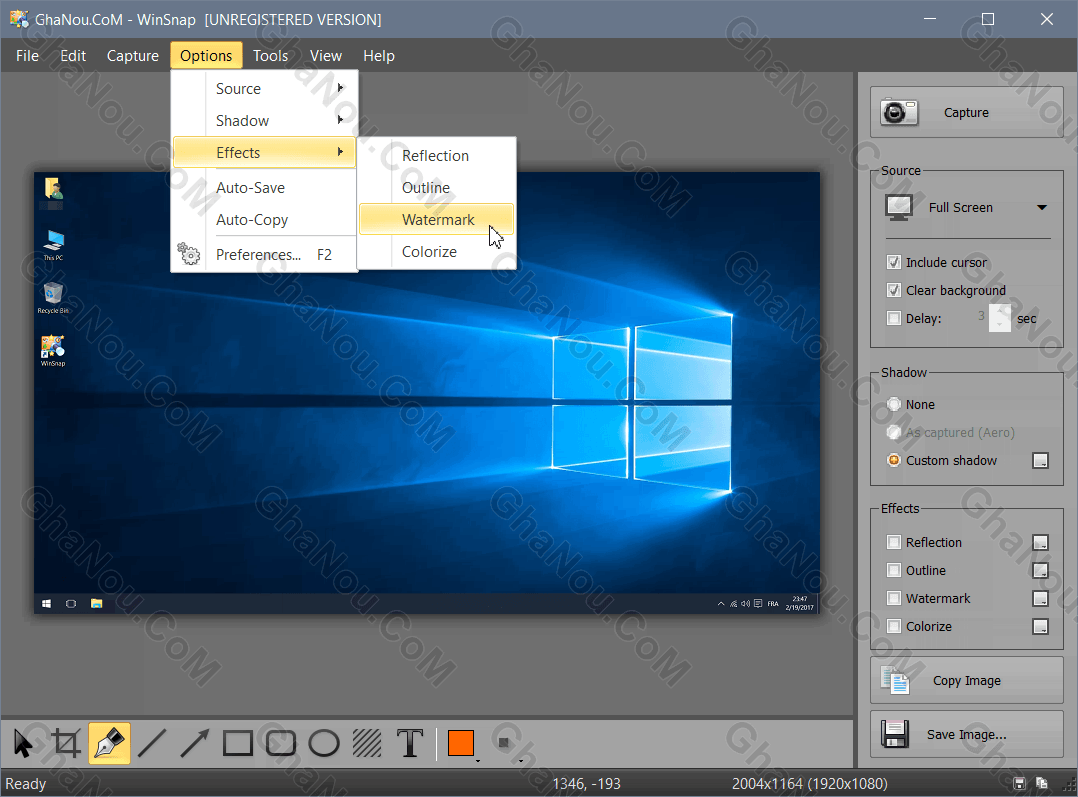Image resolution: width=1078 pixels, height=797 pixels.
Task: Click Start button in captured preview taskbar
Action: pyautogui.click(x=46, y=604)
